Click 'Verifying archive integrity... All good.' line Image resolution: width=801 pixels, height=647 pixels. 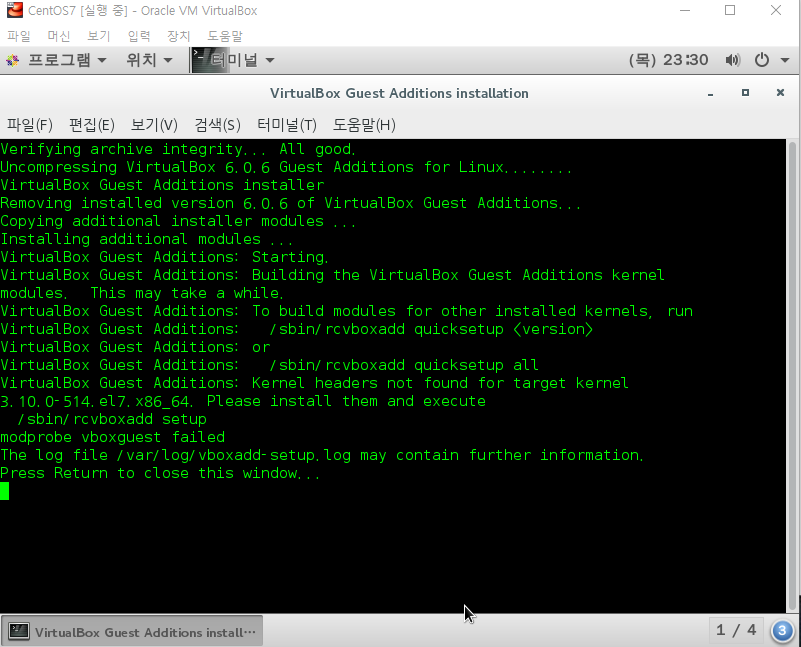point(178,149)
